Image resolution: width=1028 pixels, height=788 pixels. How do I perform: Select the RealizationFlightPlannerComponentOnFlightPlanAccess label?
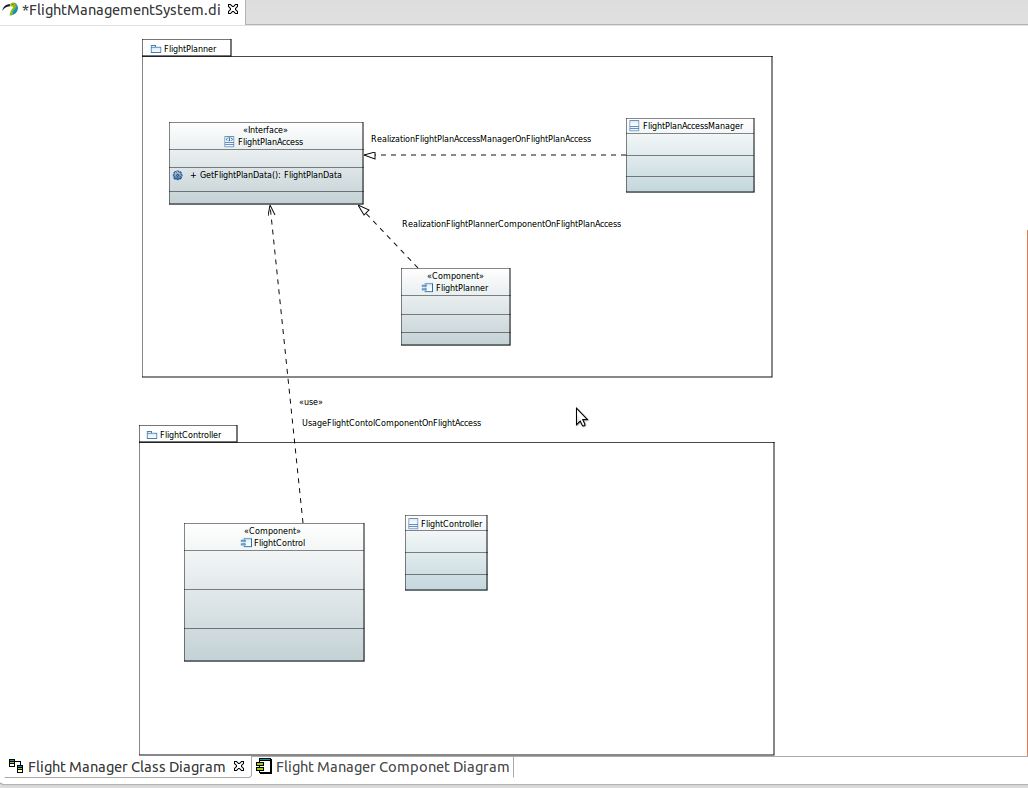tap(511, 224)
